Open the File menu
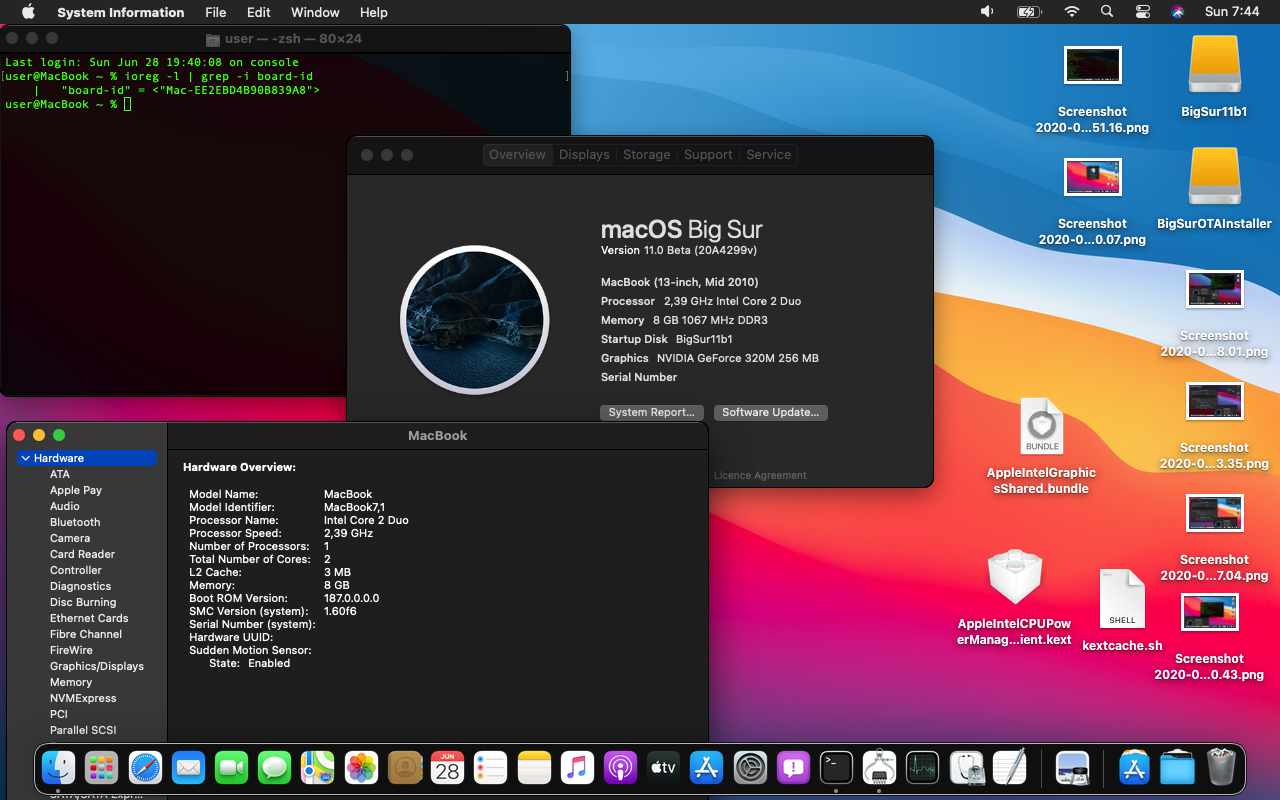The width and height of the screenshot is (1280, 800). point(215,12)
